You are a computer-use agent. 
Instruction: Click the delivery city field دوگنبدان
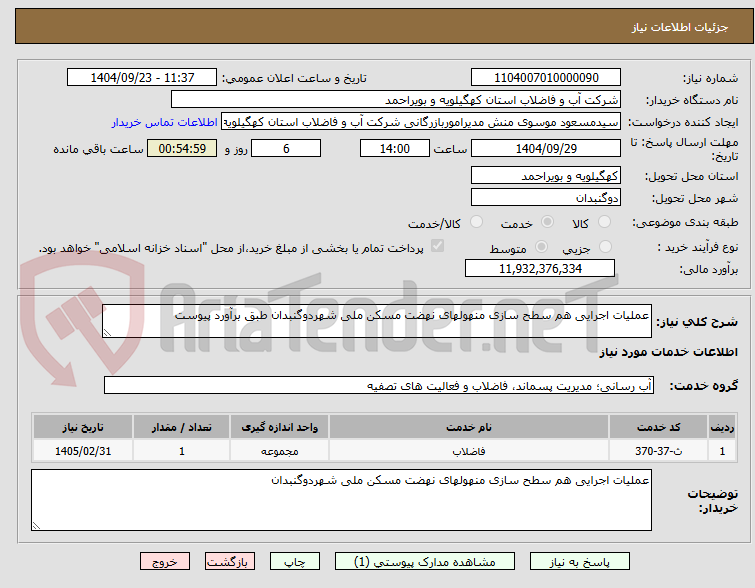click(x=546, y=197)
